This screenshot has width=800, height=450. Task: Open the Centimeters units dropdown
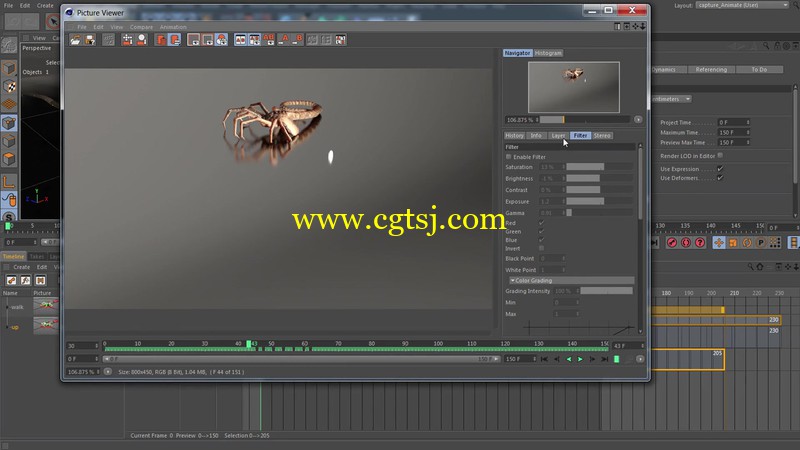click(671, 99)
